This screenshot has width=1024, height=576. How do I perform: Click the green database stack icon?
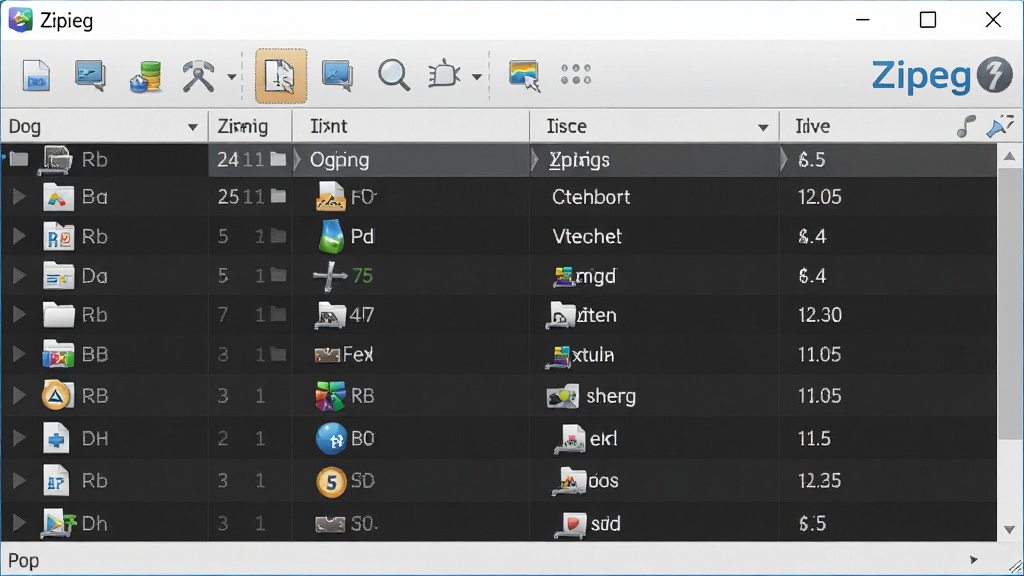pos(145,76)
